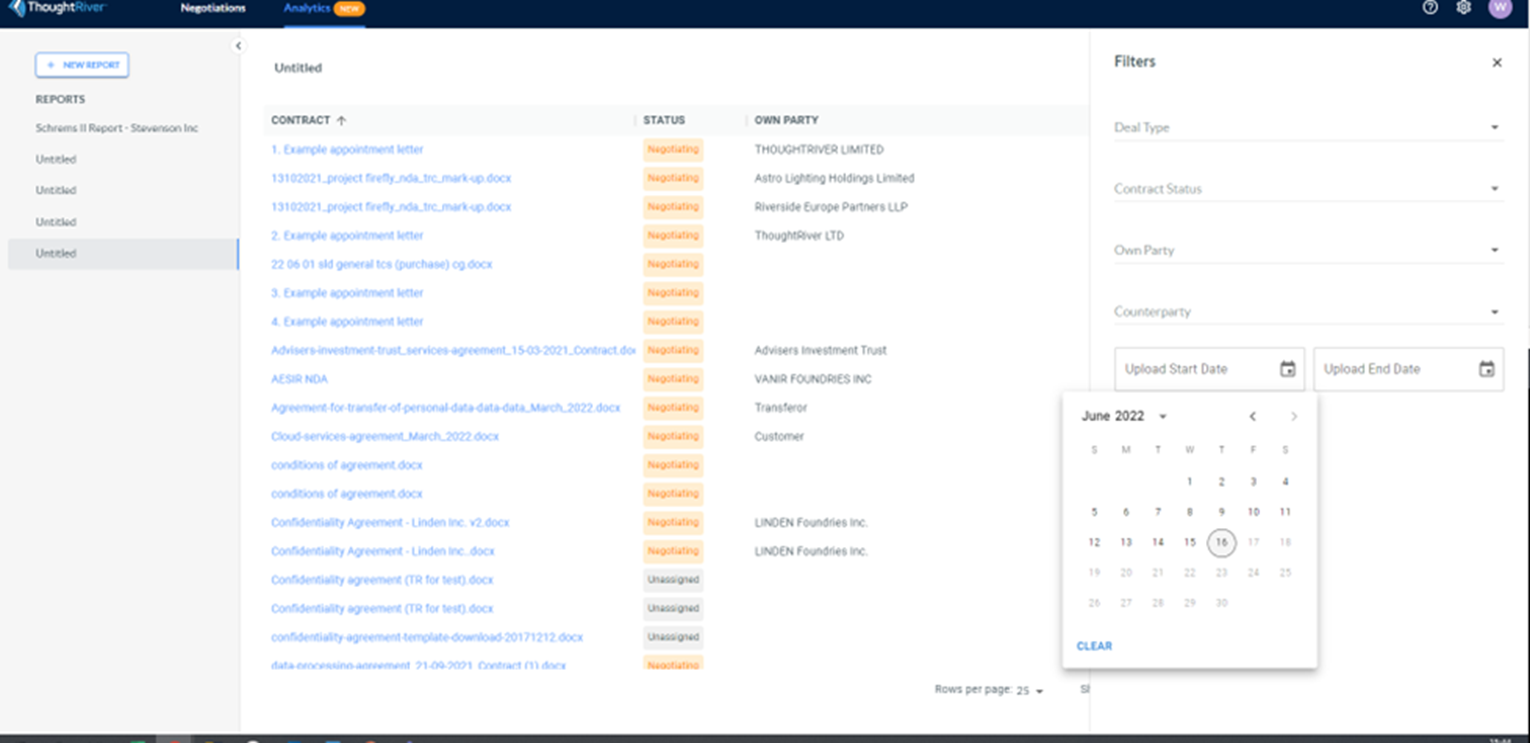
Task: Open Confidentiality Agreement - Linden Inc. v2.docx
Action: pyautogui.click(x=390, y=523)
